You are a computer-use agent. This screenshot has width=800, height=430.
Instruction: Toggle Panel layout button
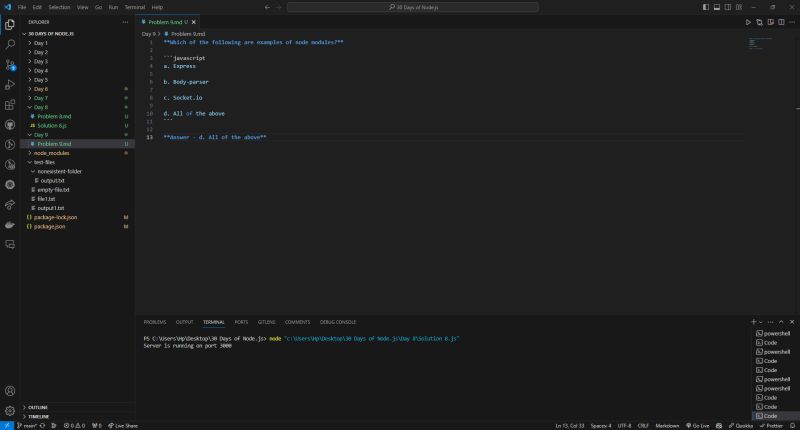[x=717, y=7]
